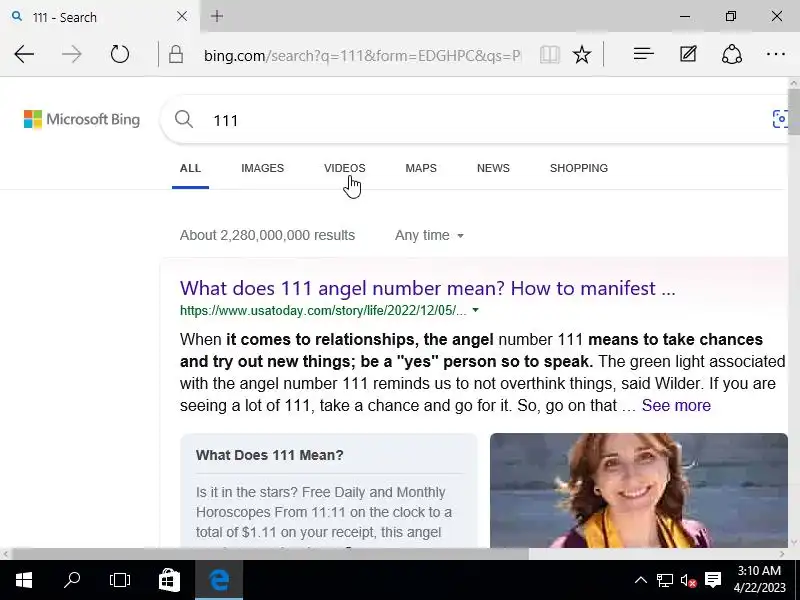Expand the usatoday.com URL dropdown arrow
This screenshot has width=800, height=600.
pyautogui.click(x=476, y=310)
